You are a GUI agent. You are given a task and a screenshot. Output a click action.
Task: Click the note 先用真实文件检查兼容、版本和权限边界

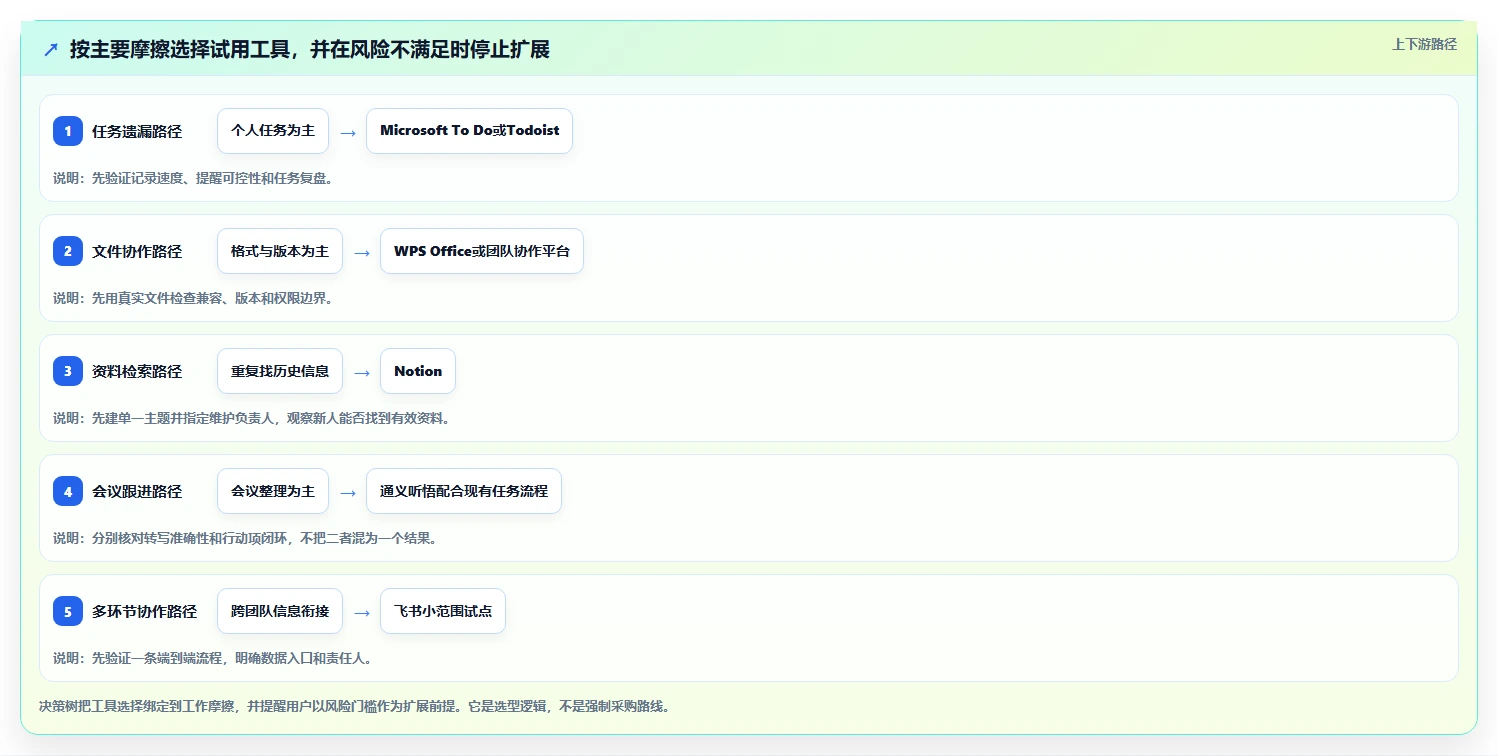click(x=193, y=298)
